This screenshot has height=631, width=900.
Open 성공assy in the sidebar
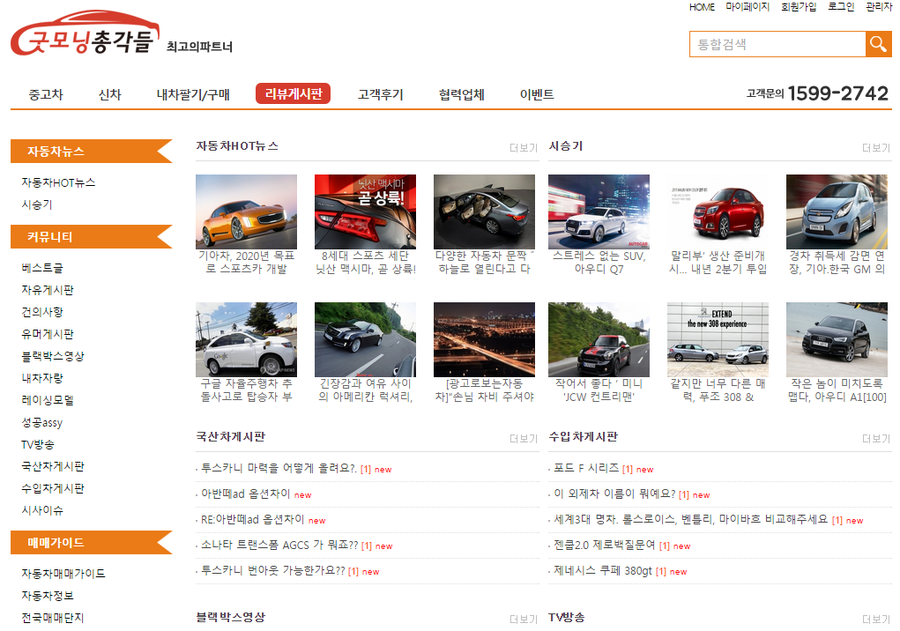coord(42,423)
